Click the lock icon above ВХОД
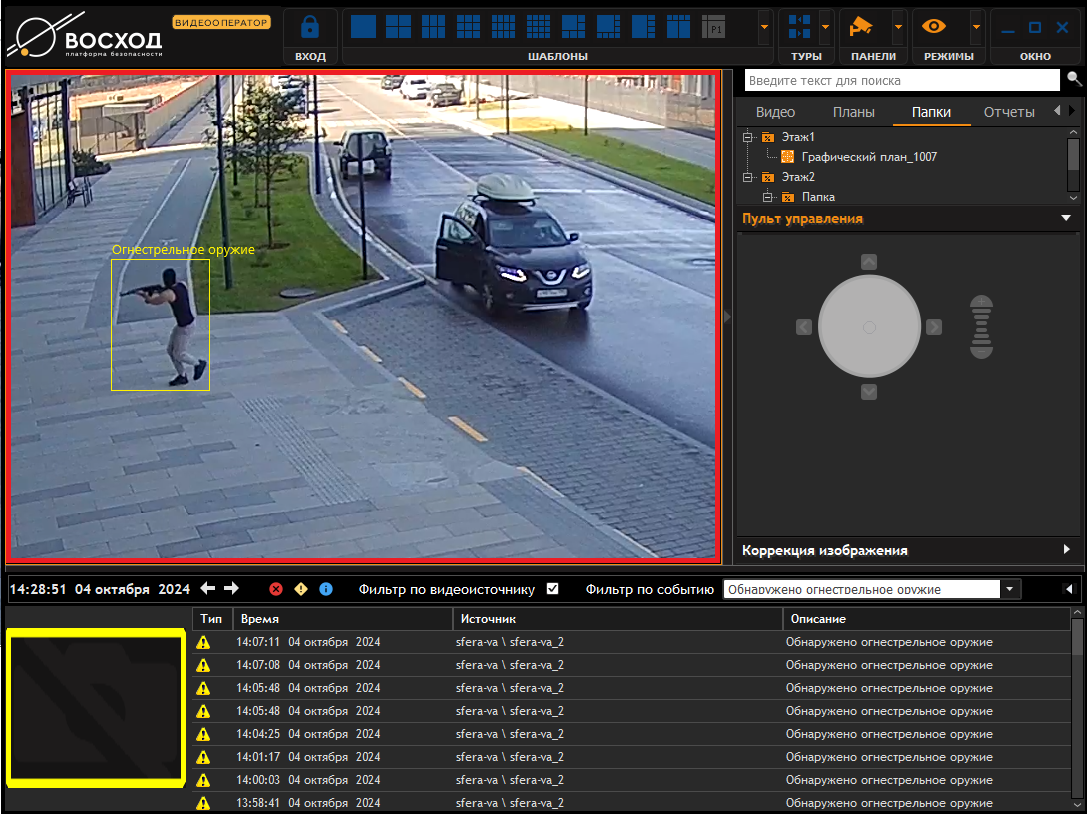Viewport: 1087px width, 814px height. tap(310, 27)
